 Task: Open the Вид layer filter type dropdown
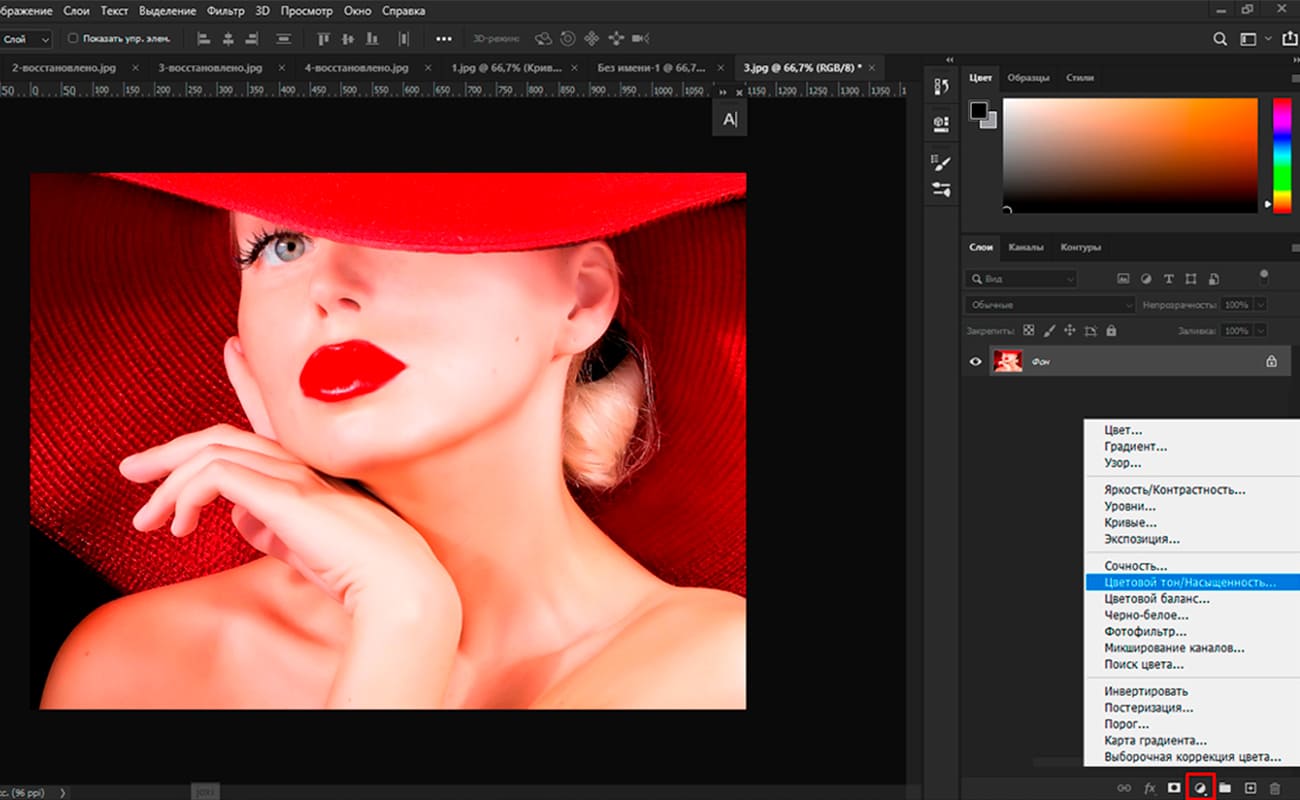click(x=1022, y=278)
